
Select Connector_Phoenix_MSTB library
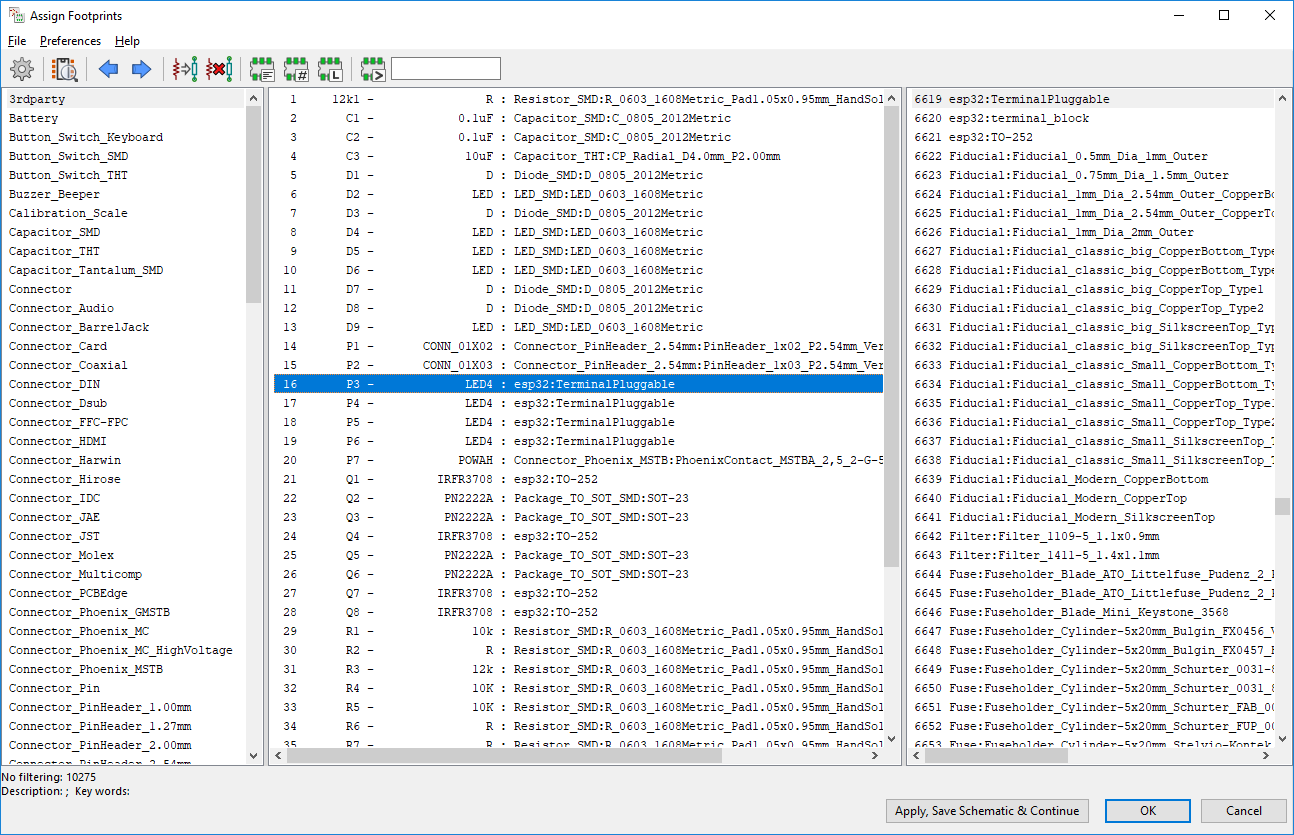point(125,669)
